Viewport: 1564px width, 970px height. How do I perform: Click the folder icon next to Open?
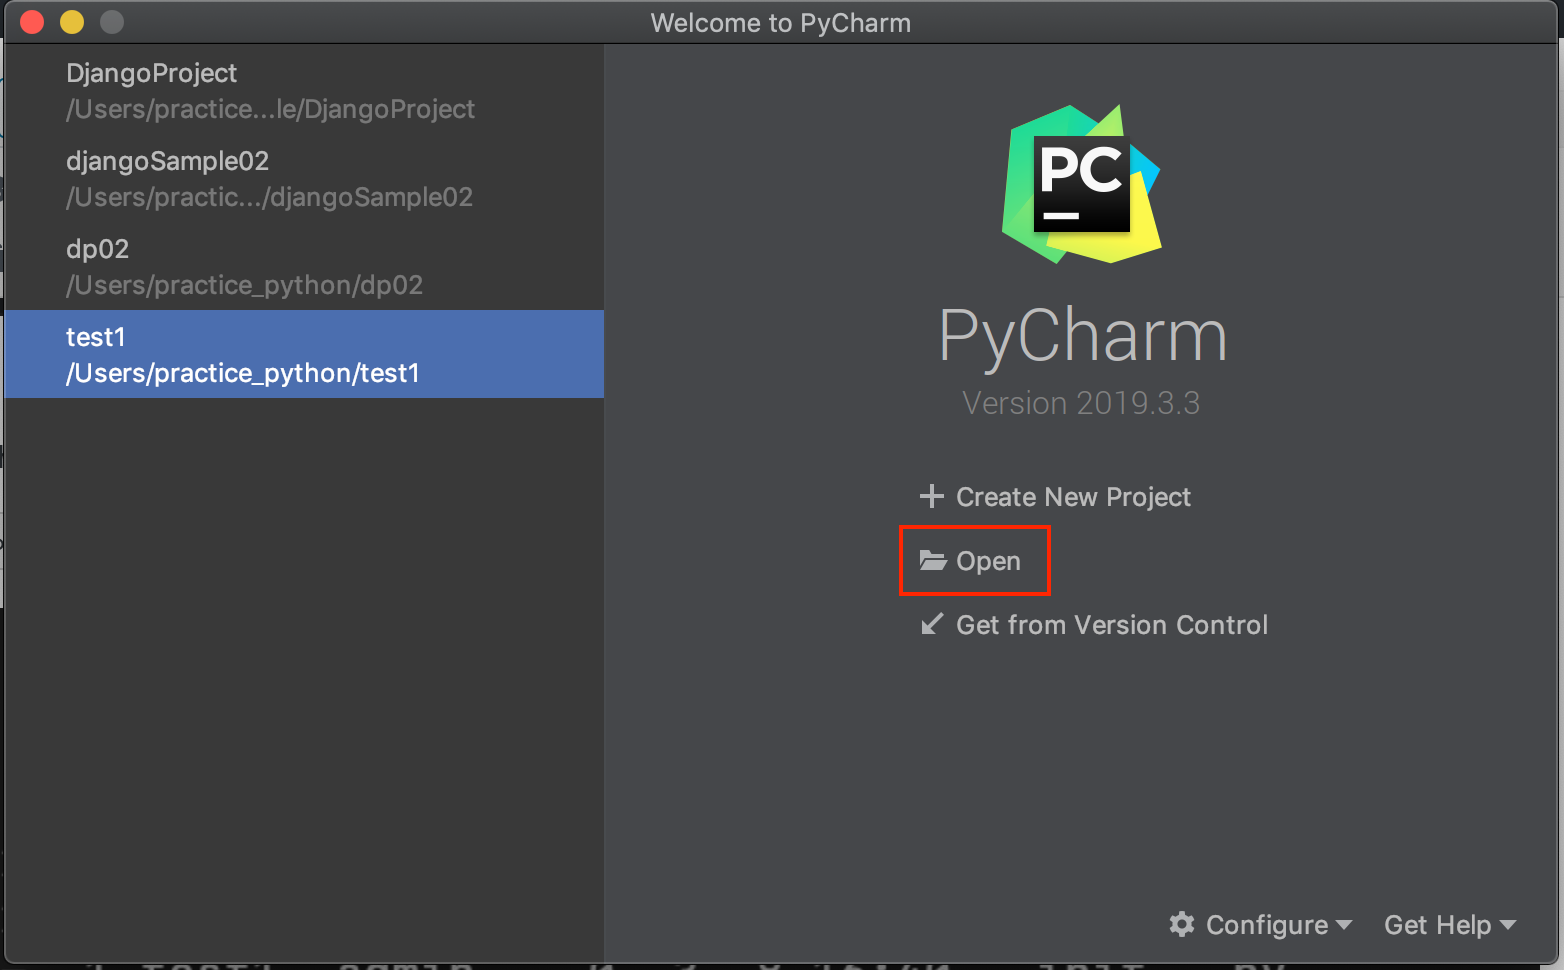933,560
